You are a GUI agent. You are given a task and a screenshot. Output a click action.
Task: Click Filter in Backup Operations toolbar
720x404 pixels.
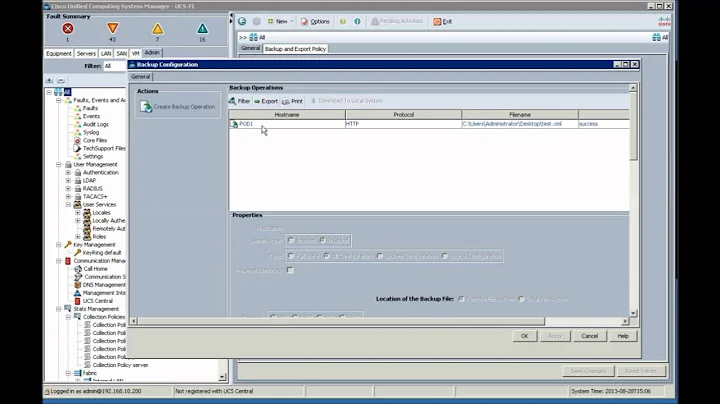[239, 101]
